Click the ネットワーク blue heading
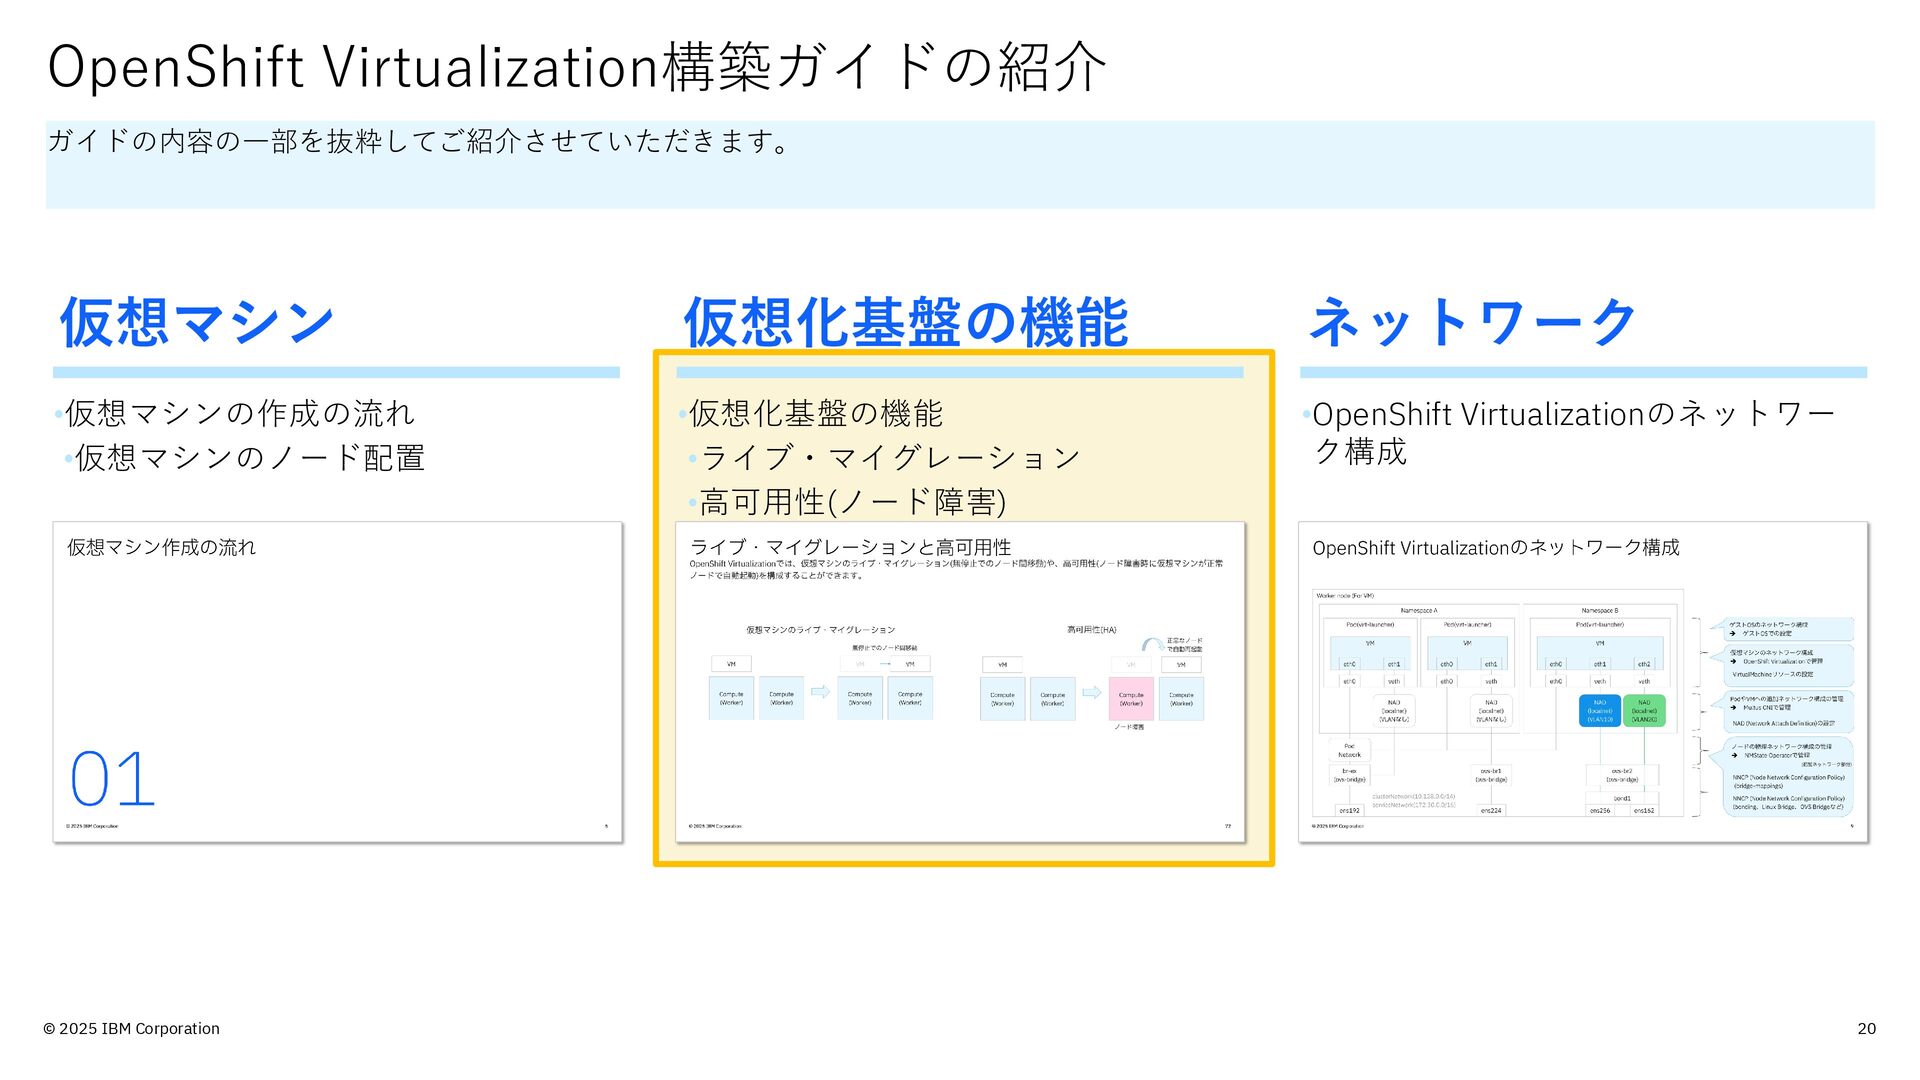This screenshot has width=1920, height=1080. coord(1472,322)
